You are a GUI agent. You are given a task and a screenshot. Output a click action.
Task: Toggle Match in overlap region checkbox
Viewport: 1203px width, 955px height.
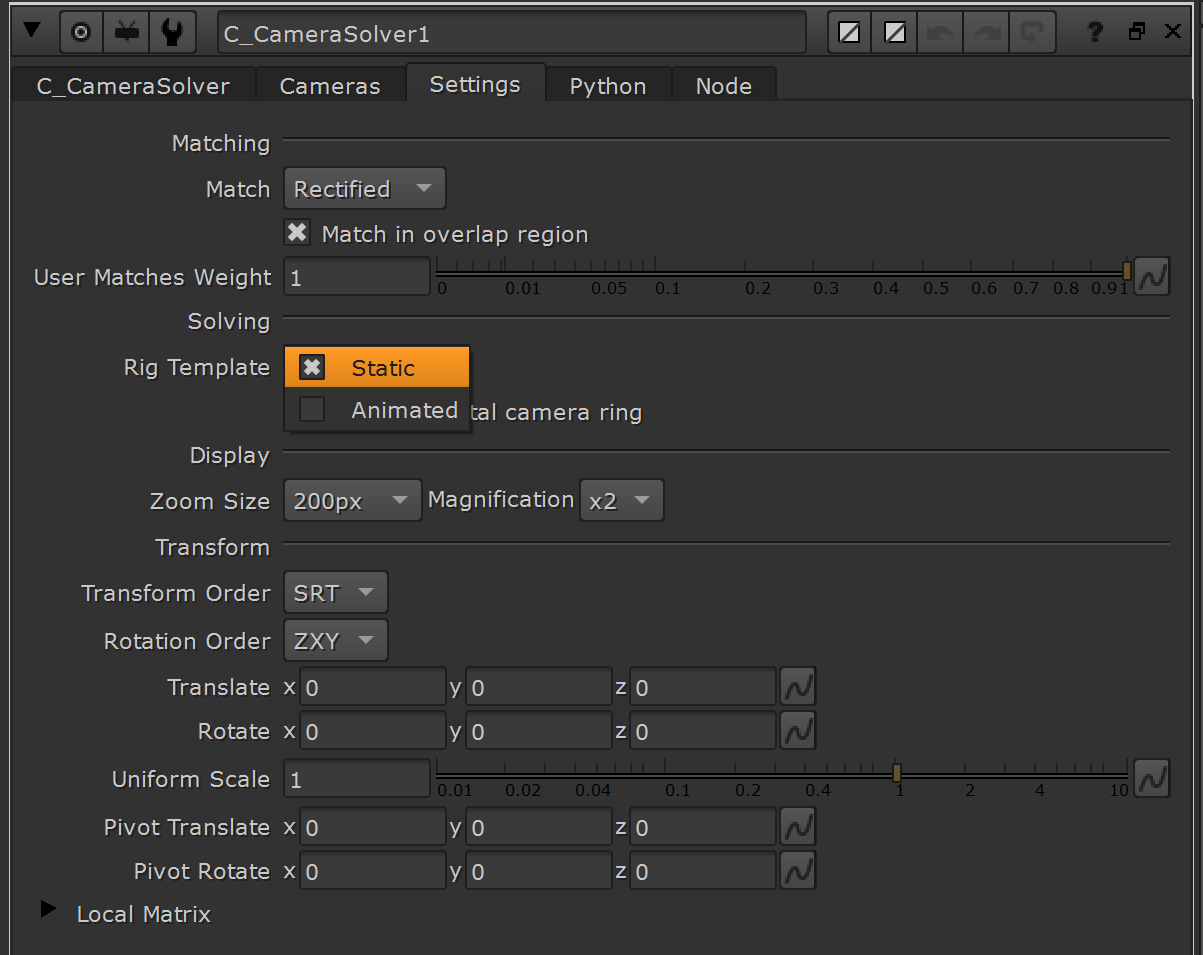tap(297, 233)
